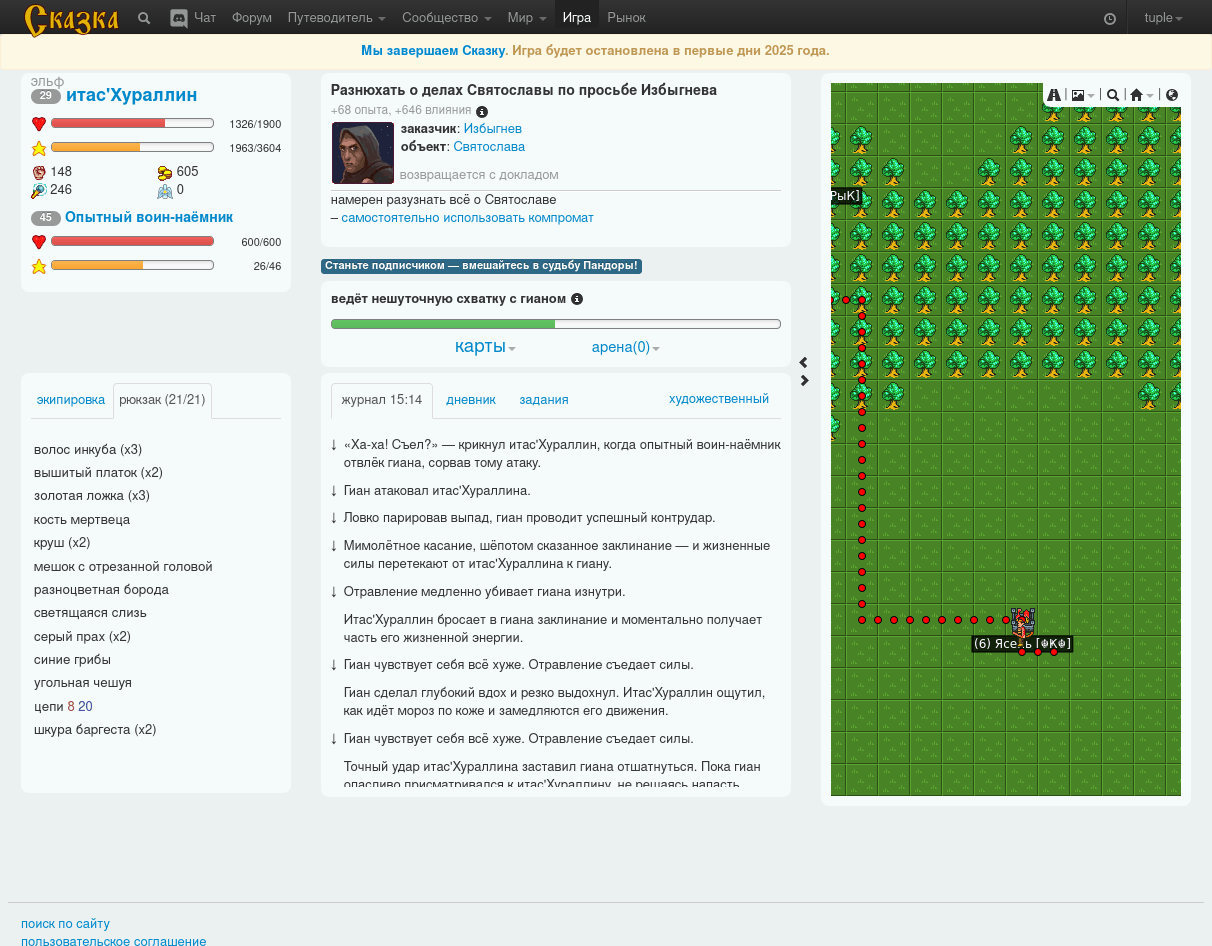The image size is (1212, 946).
Task: Open the map image layers dropdown
Action: pos(1083,95)
